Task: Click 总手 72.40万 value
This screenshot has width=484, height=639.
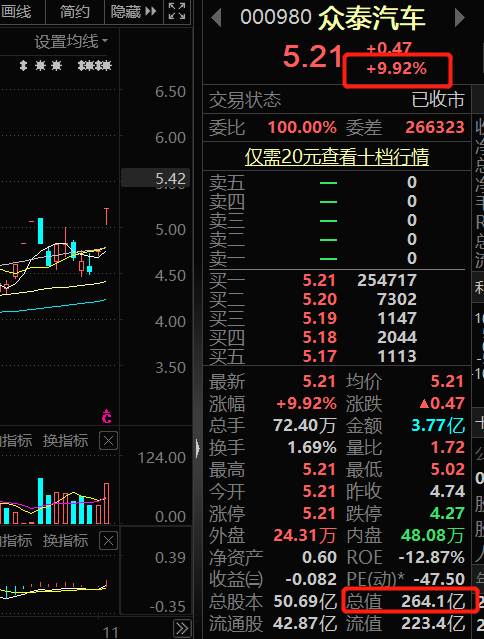Action: click(x=304, y=426)
